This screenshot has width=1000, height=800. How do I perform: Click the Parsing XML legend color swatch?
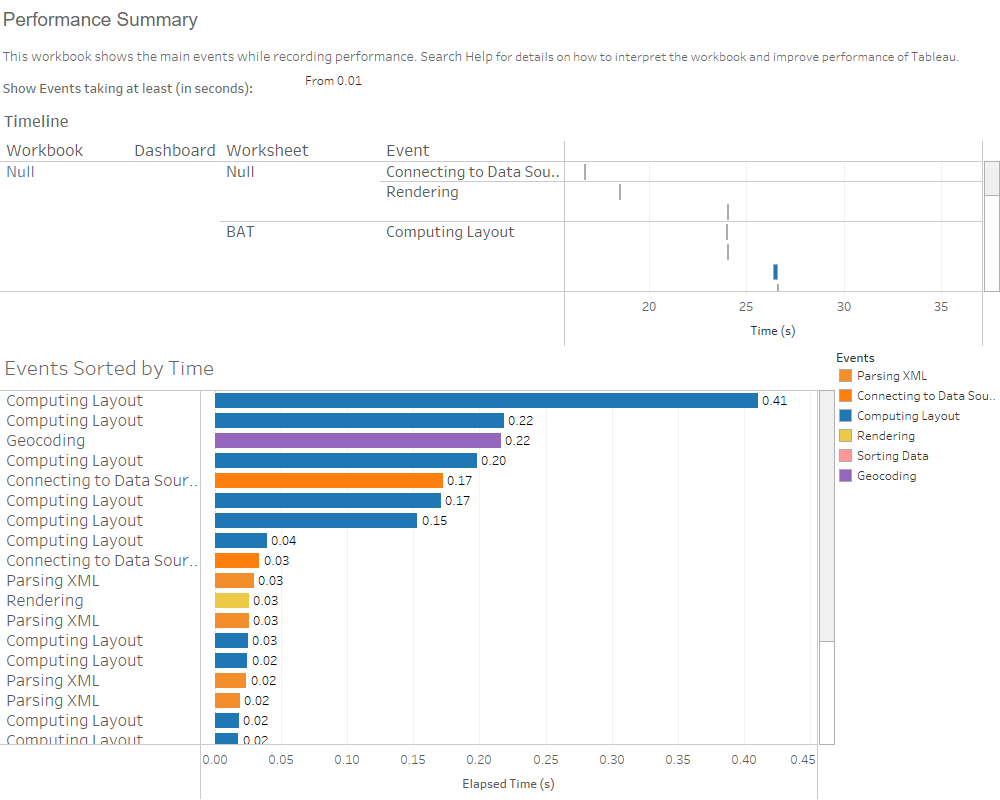pyautogui.click(x=846, y=376)
